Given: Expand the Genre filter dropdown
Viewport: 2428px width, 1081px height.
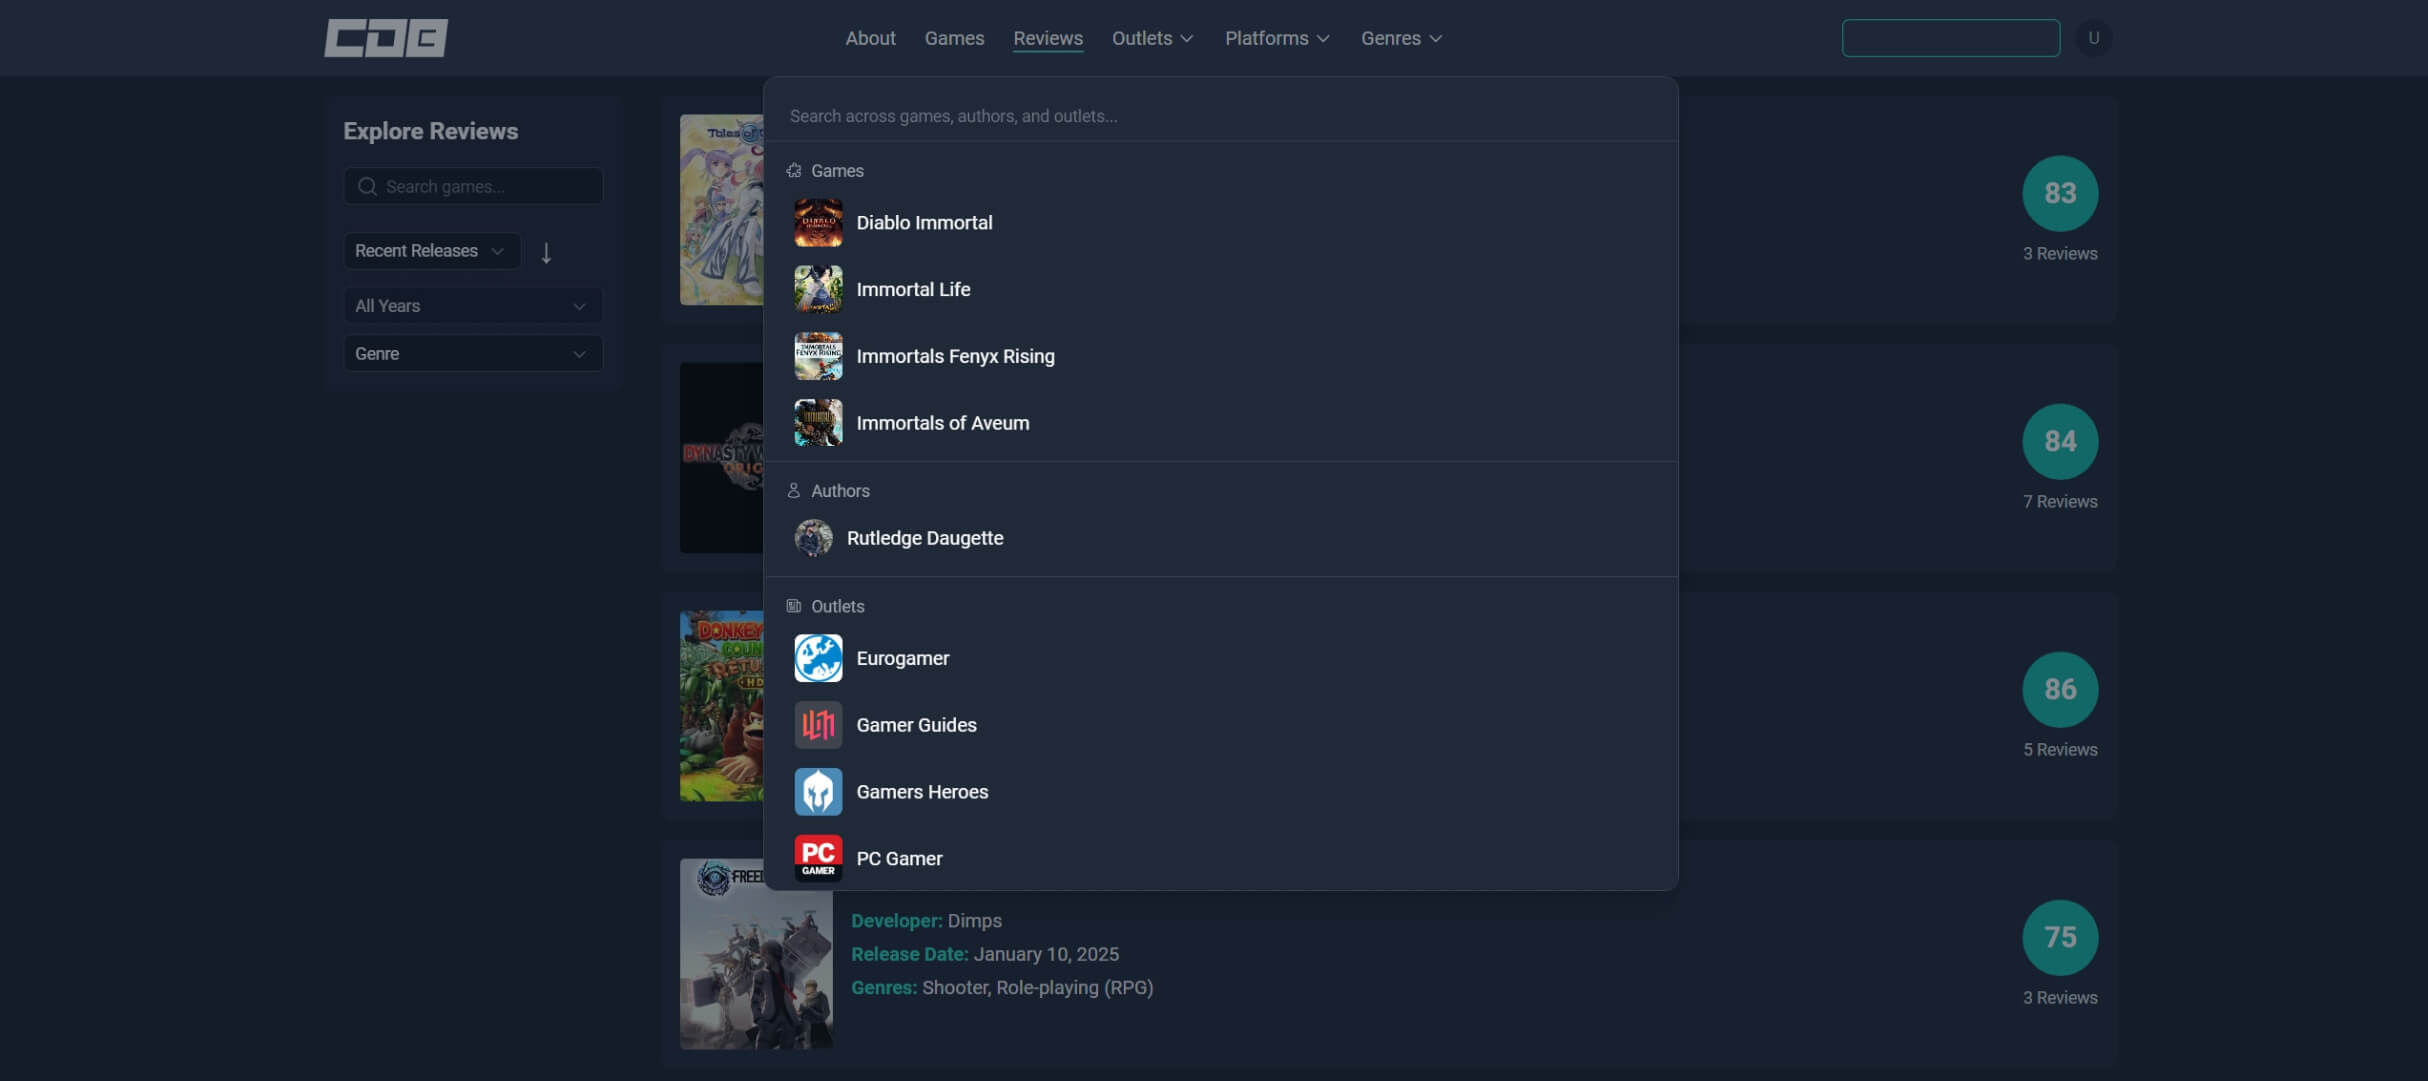Looking at the screenshot, I should click(473, 354).
